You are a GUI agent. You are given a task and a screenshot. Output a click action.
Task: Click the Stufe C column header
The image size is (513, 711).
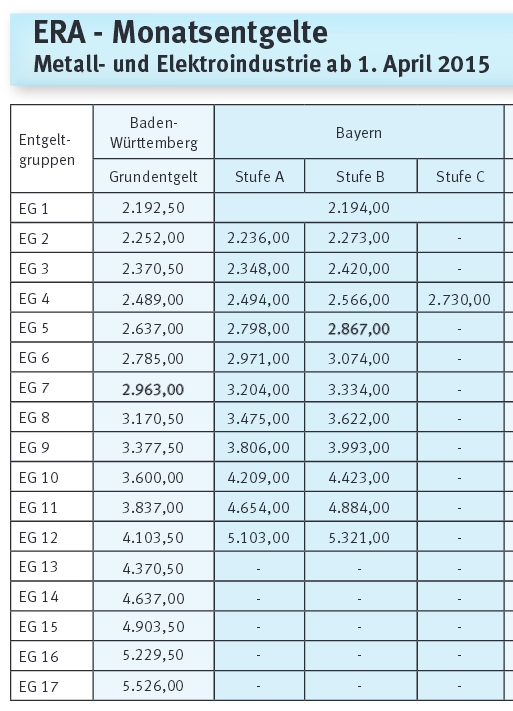click(x=460, y=176)
